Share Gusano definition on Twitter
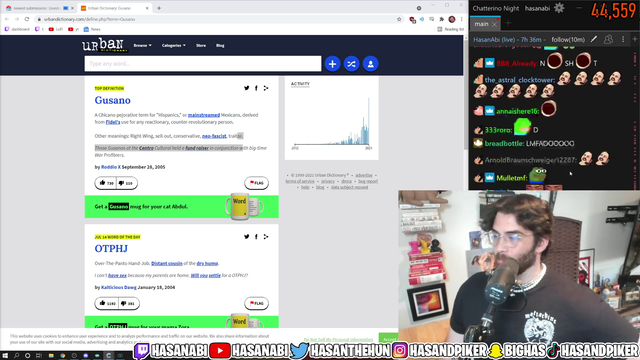The image size is (640, 360). (247, 88)
